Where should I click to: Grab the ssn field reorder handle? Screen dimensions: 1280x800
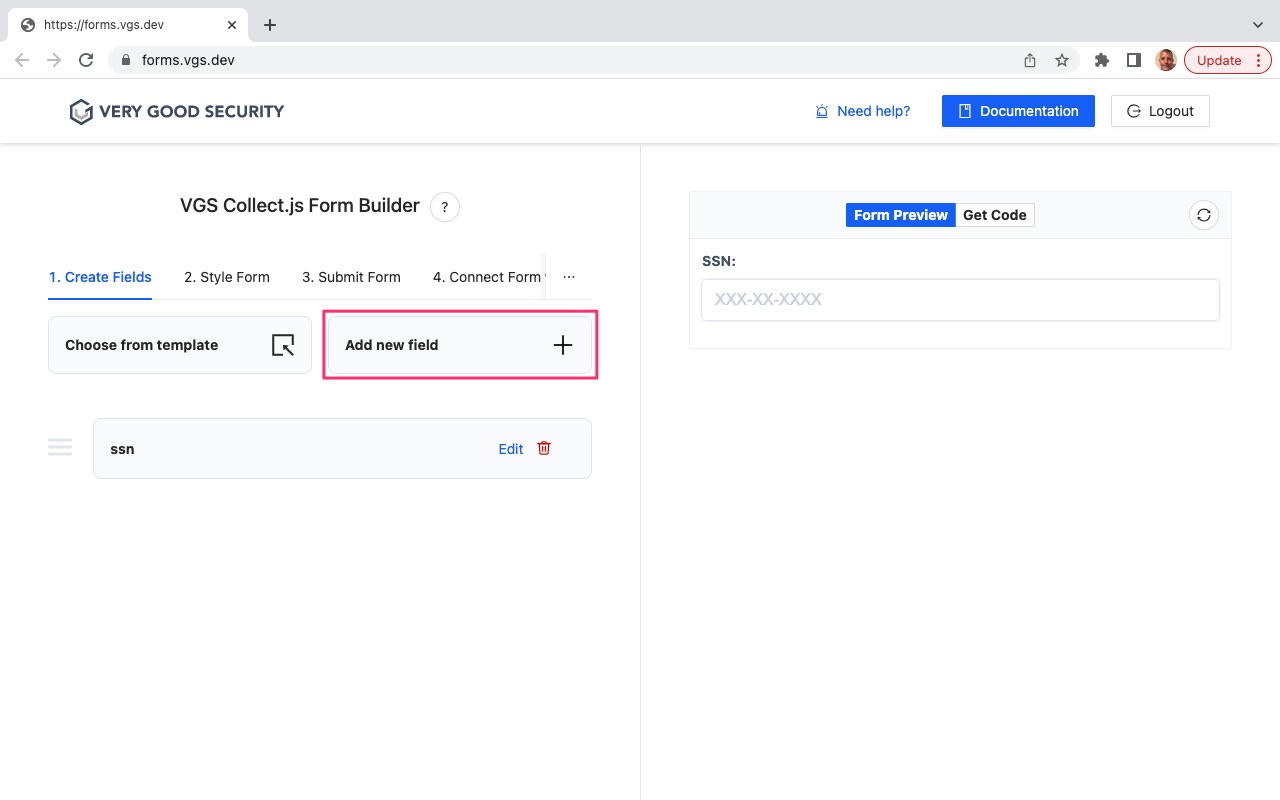coord(60,447)
